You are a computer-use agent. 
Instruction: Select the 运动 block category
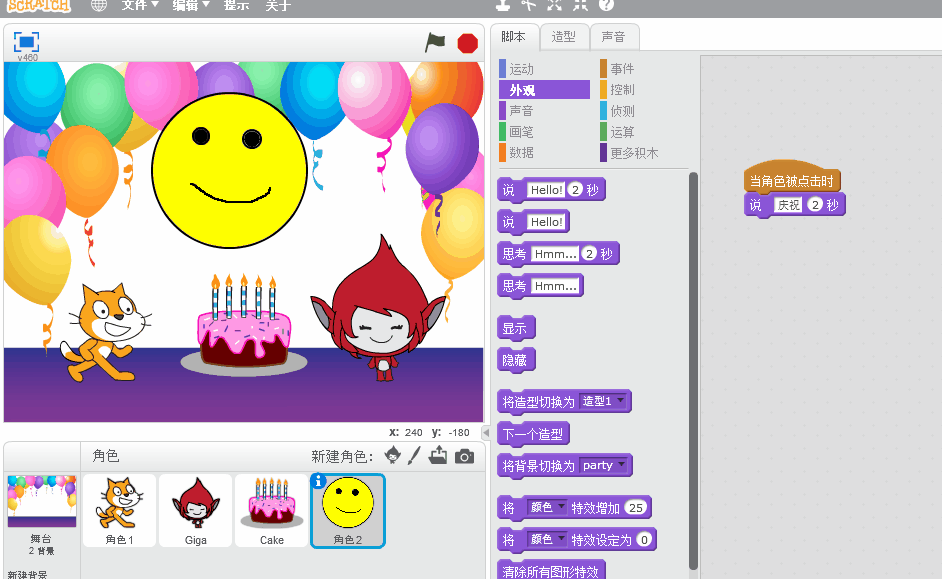coord(544,68)
